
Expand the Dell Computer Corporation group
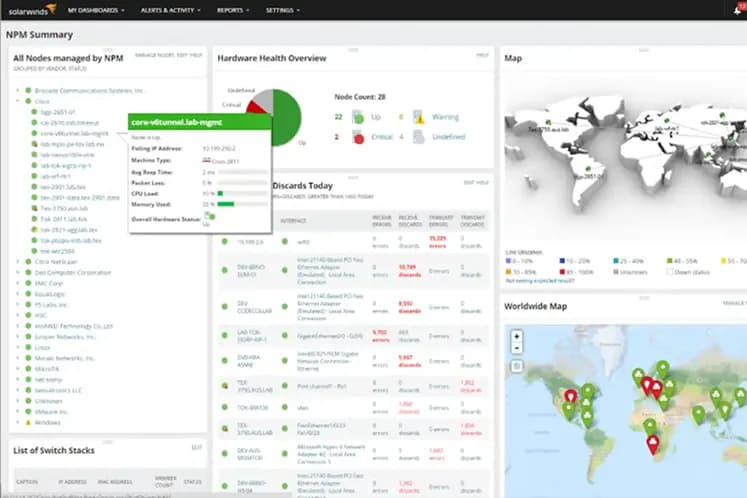click(18, 273)
